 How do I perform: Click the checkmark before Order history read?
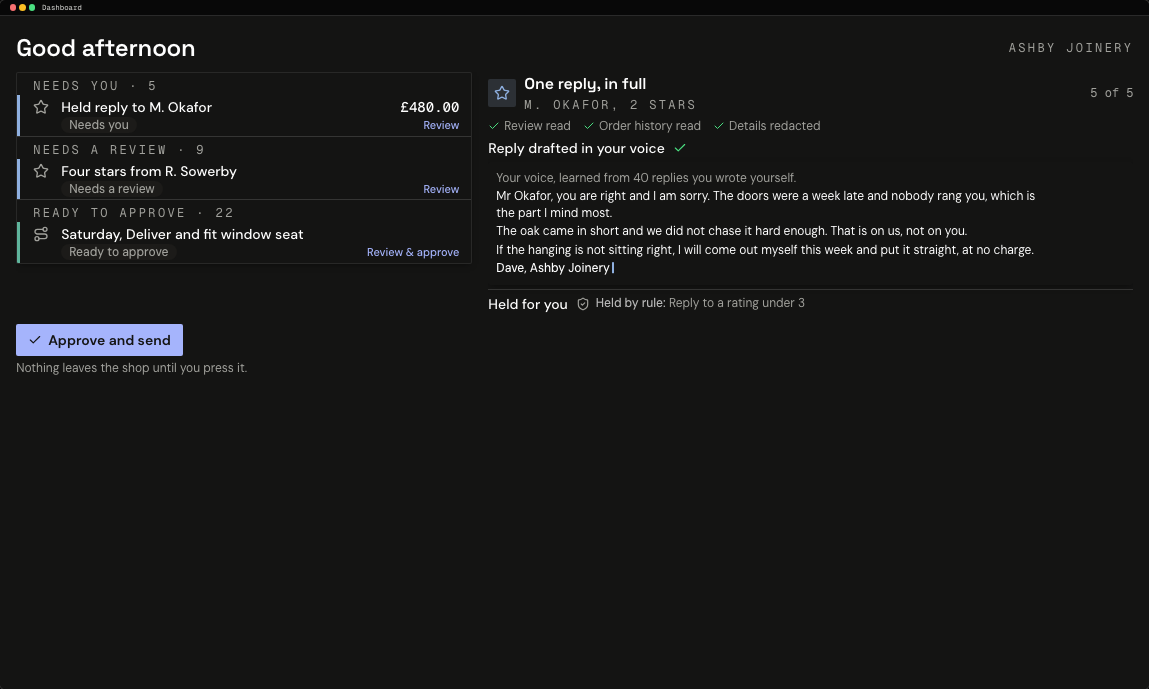(588, 126)
